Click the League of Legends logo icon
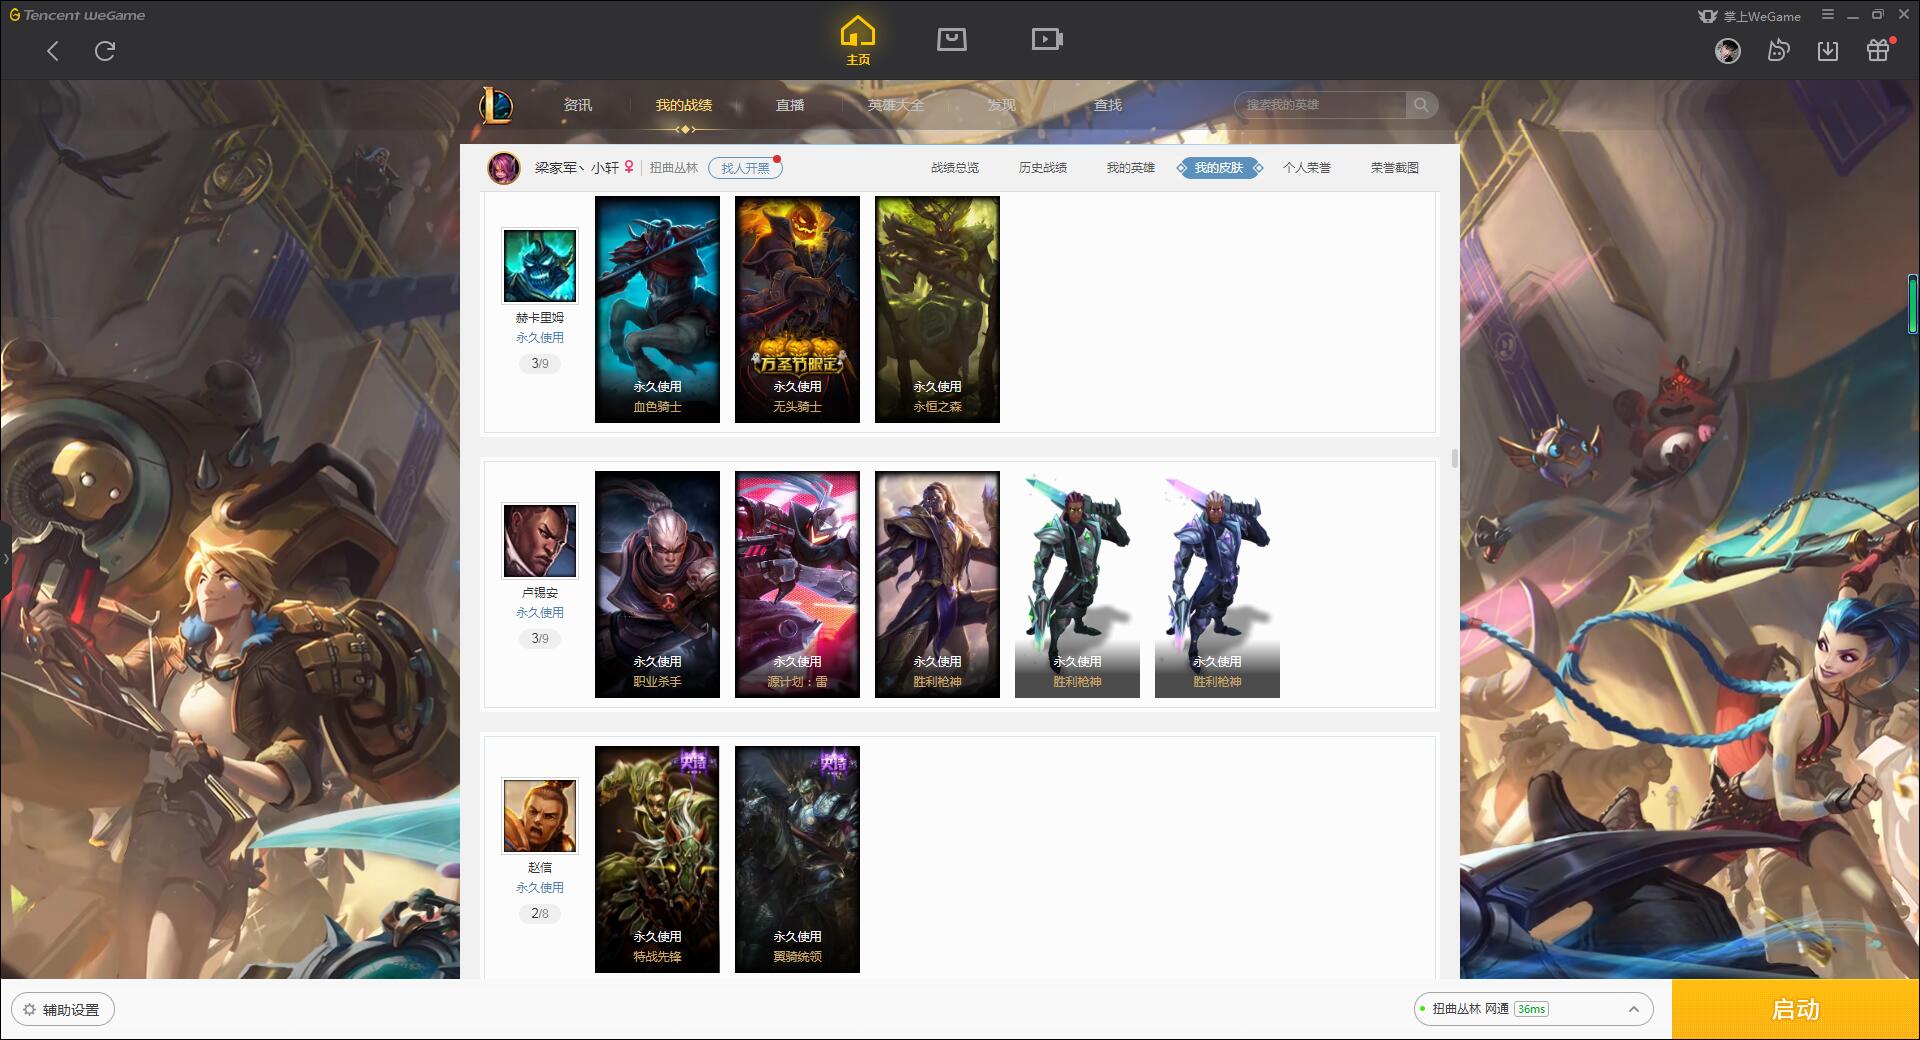Image resolution: width=1920 pixels, height=1040 pixels. click(x=496, y=105)
